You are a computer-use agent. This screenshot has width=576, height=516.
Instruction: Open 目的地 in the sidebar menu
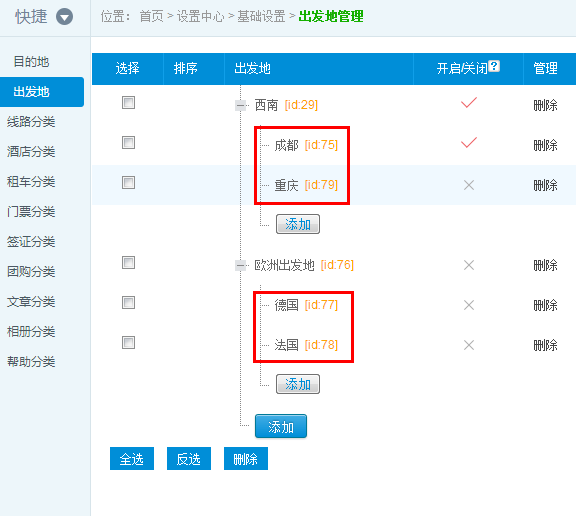point(31,61)
